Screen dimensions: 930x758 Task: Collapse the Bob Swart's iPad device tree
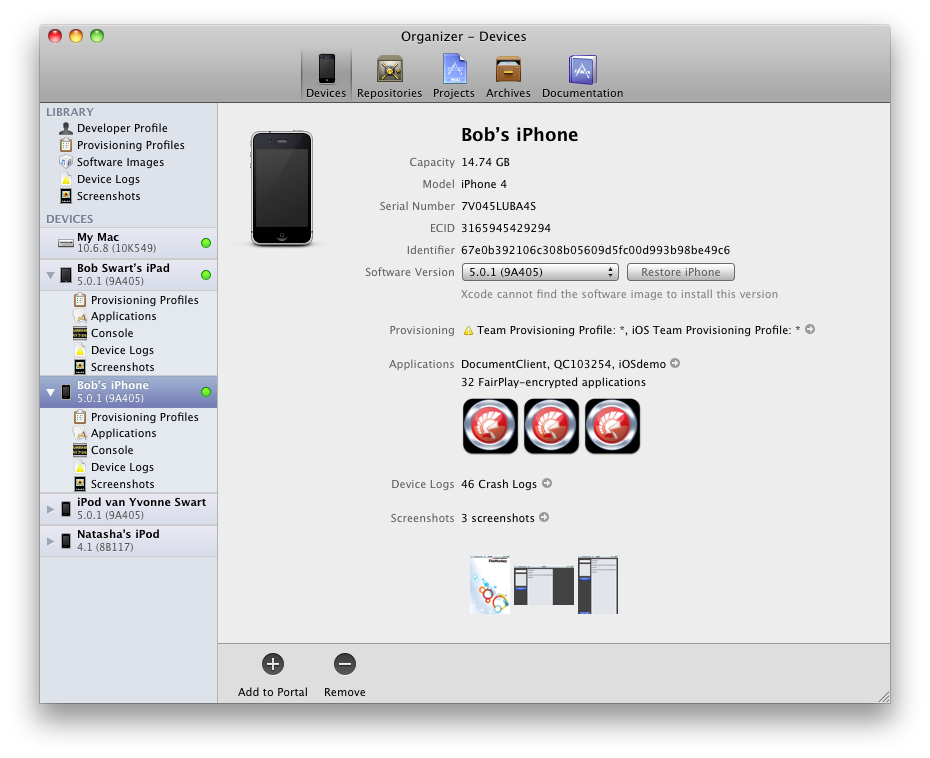50,275
